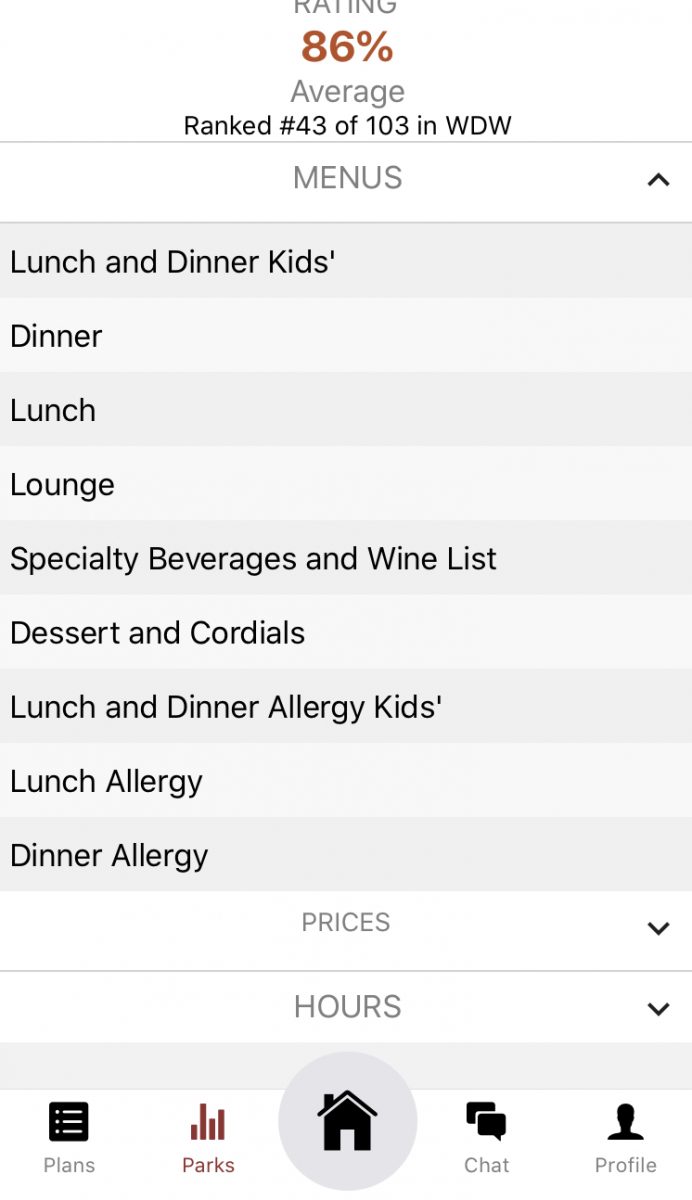Collapse the MENUS section chevron
The image size is (692, 1200).
pos(658,181)
